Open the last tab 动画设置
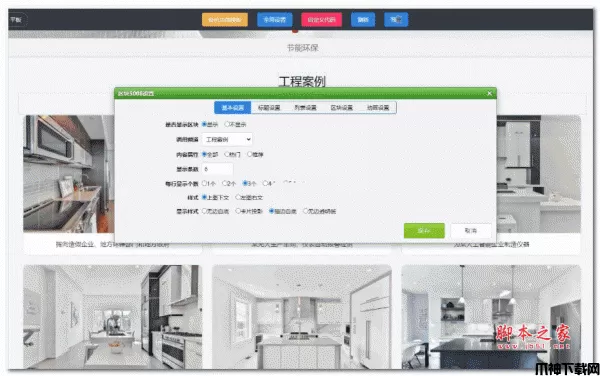600x376 pixels. 378,107
